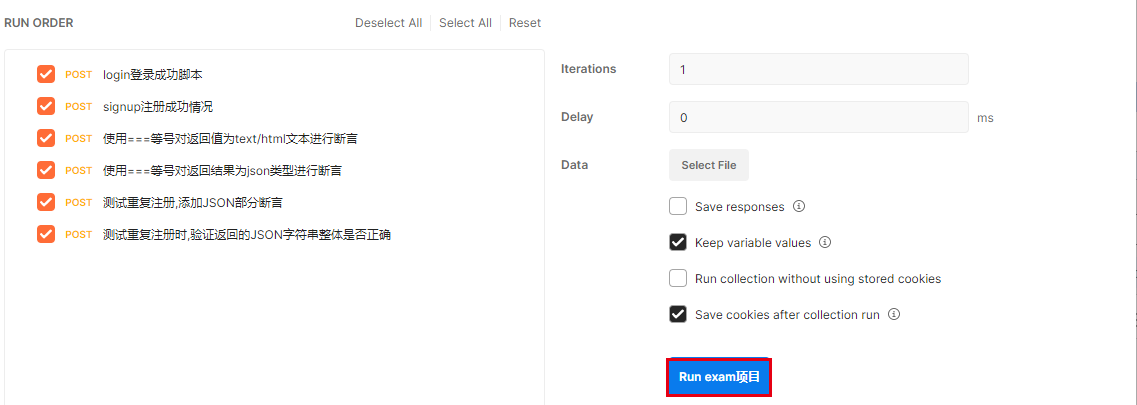Click info icon beside Keep variable values
The width and height of the screenshot is (1137, 405).
[x=825, y=243]
